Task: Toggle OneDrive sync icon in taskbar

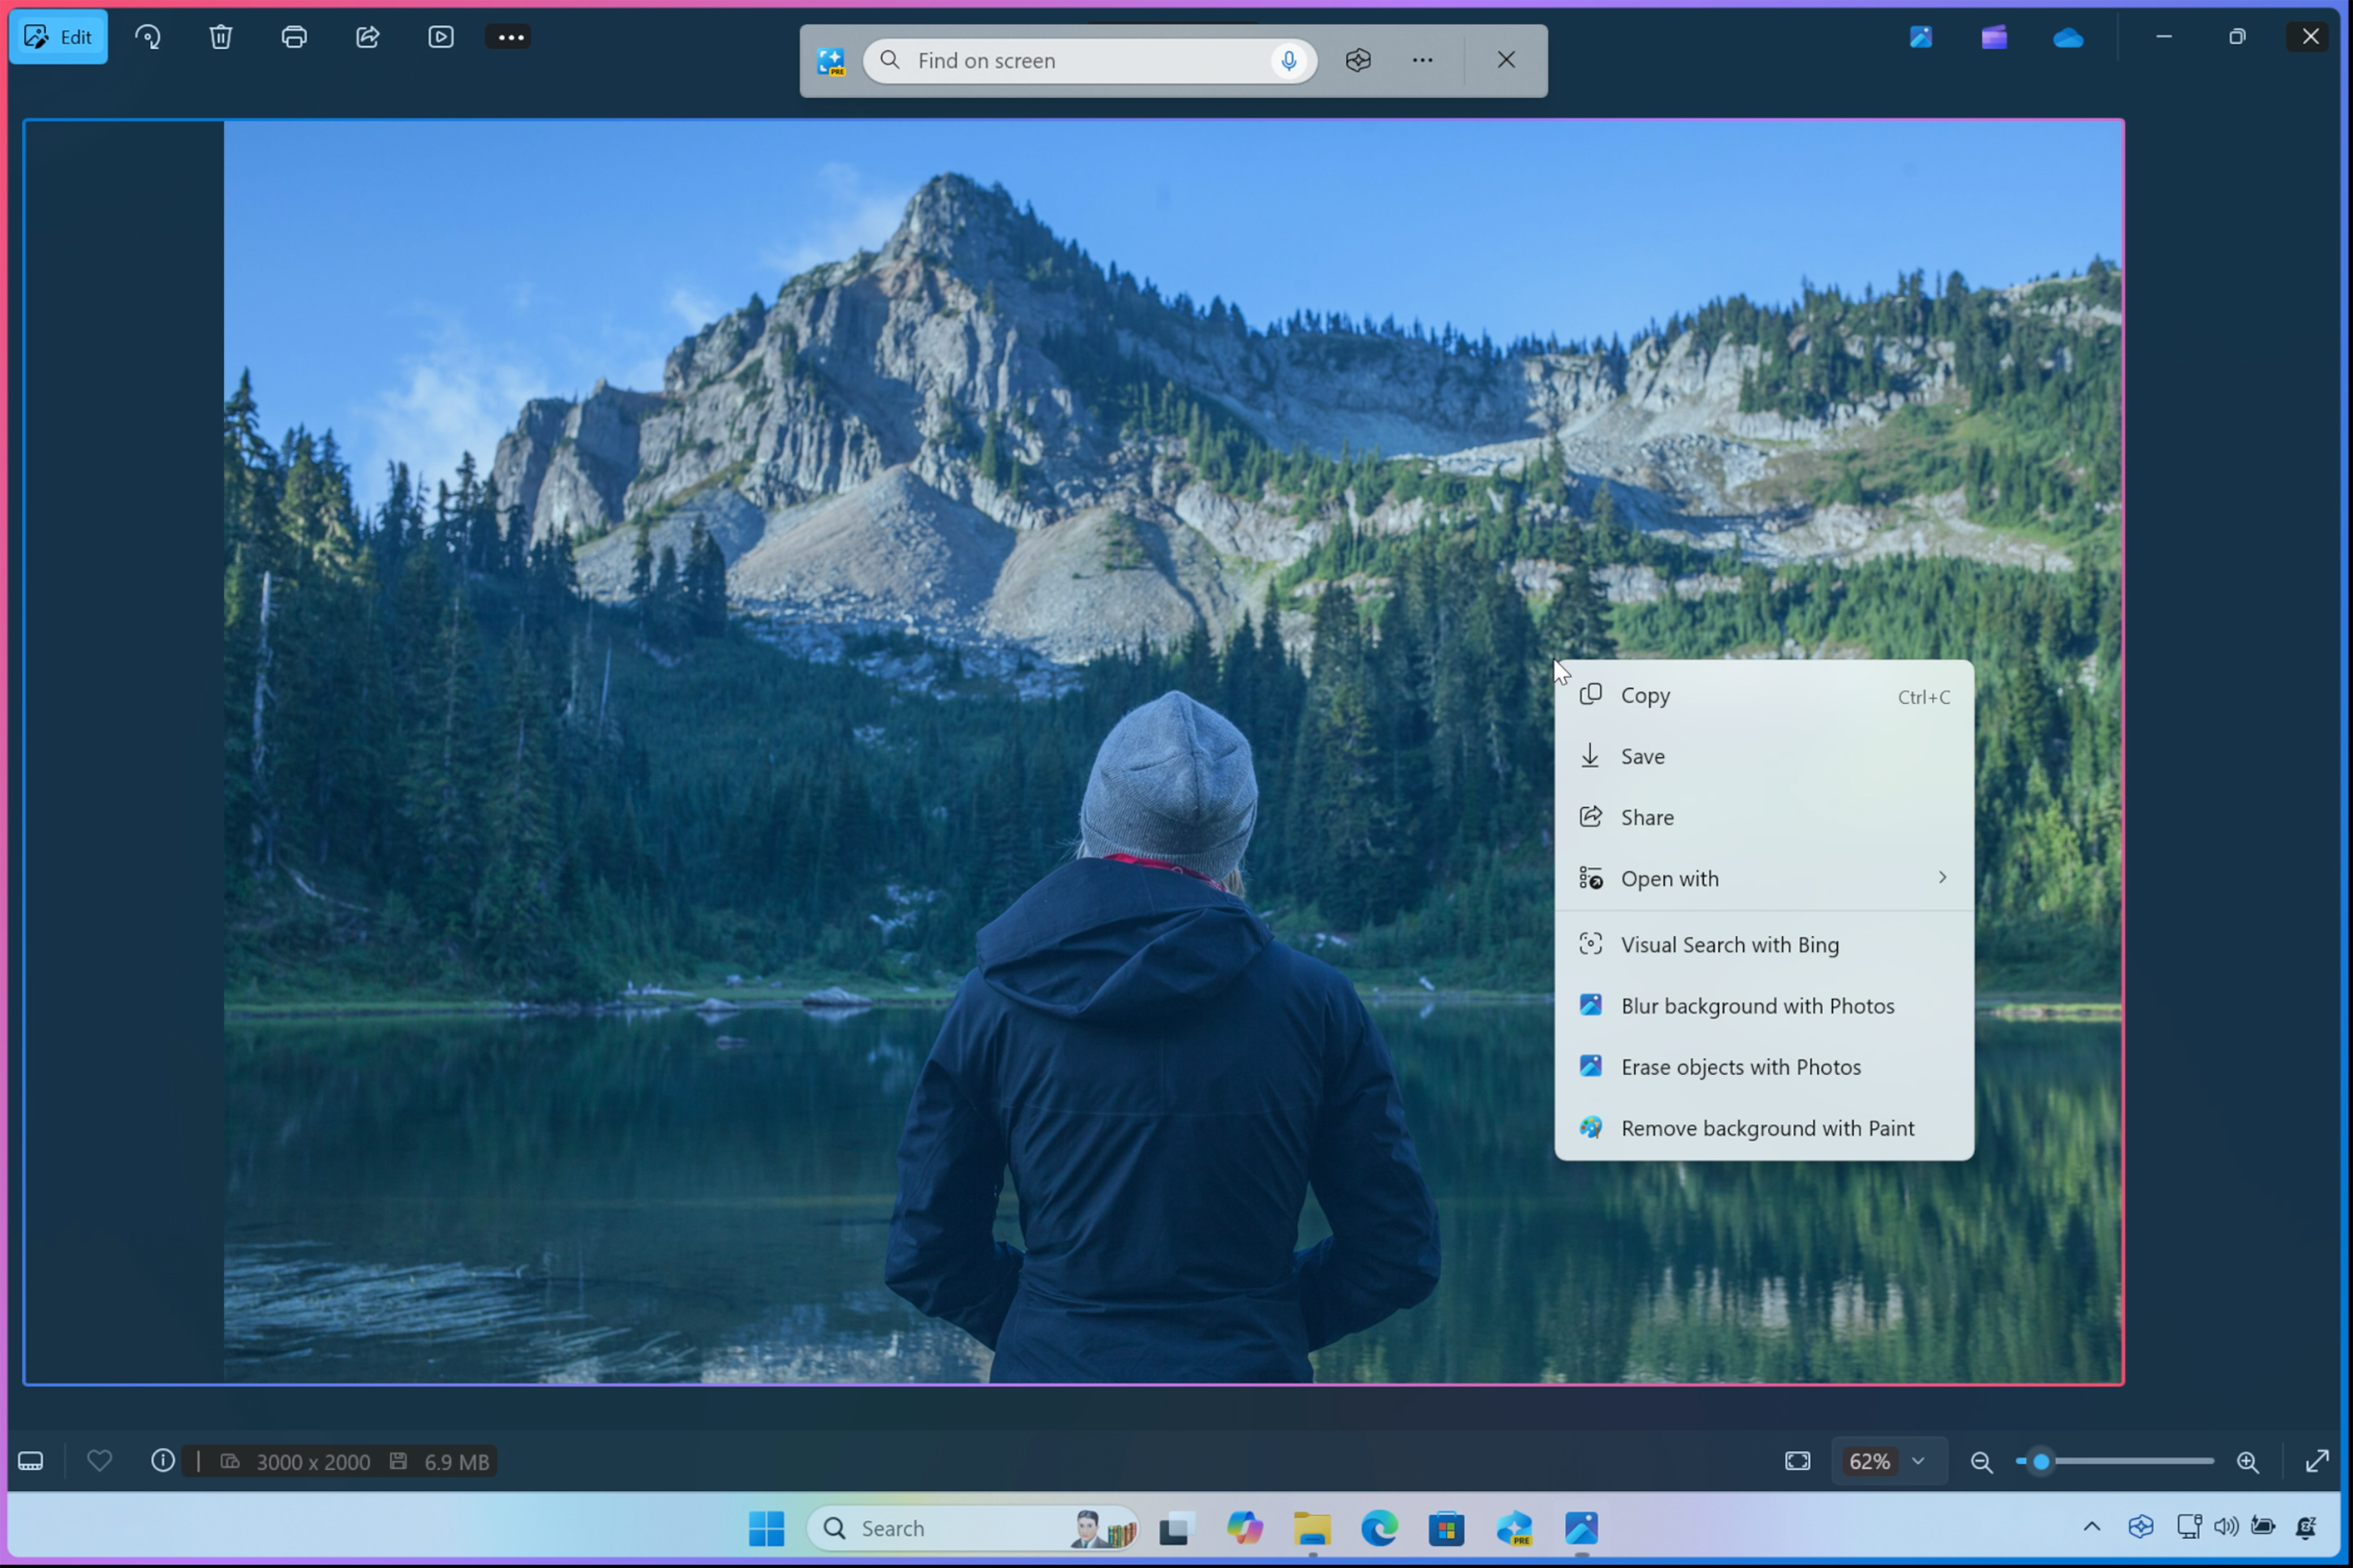Action: coord(2067,35)
